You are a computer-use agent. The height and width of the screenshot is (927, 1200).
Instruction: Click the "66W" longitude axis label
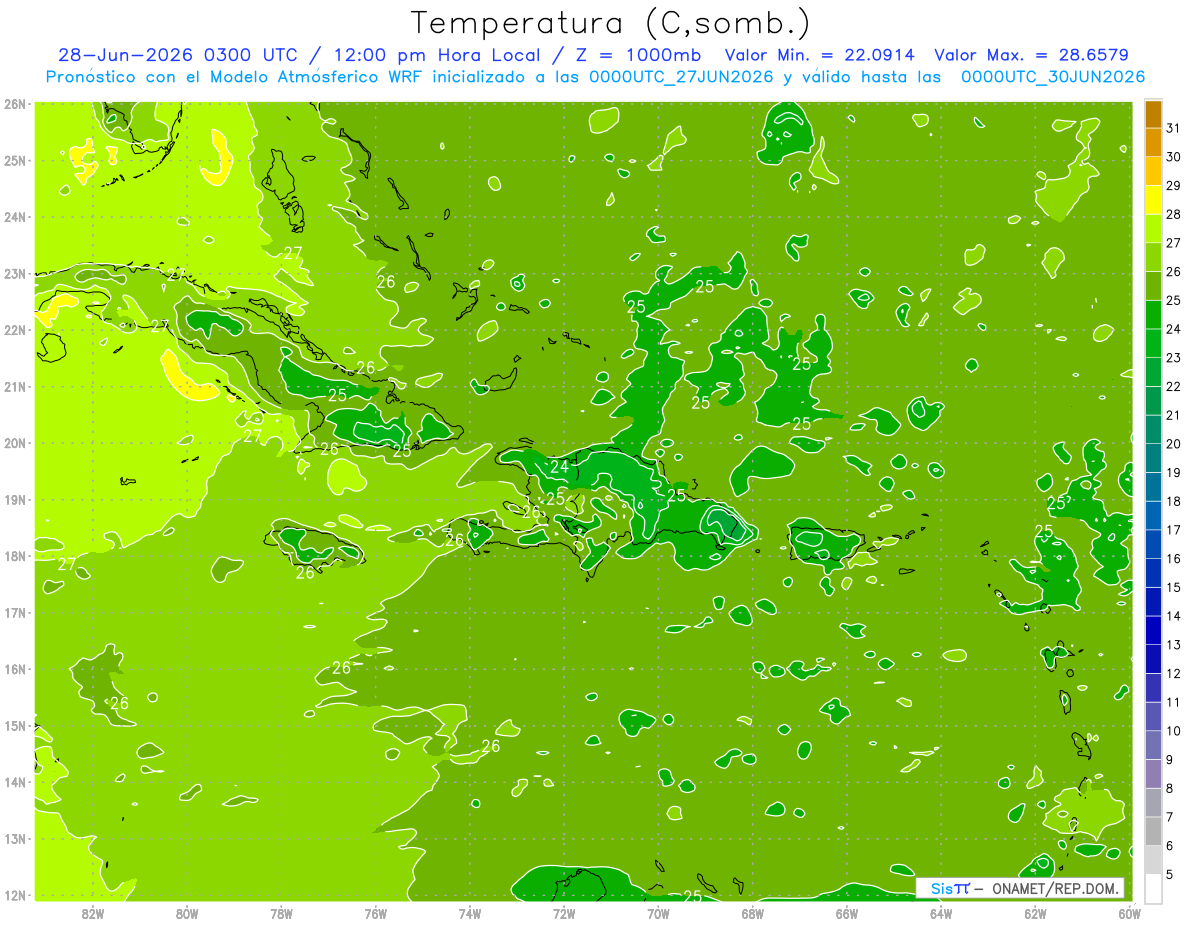(847, 913)
